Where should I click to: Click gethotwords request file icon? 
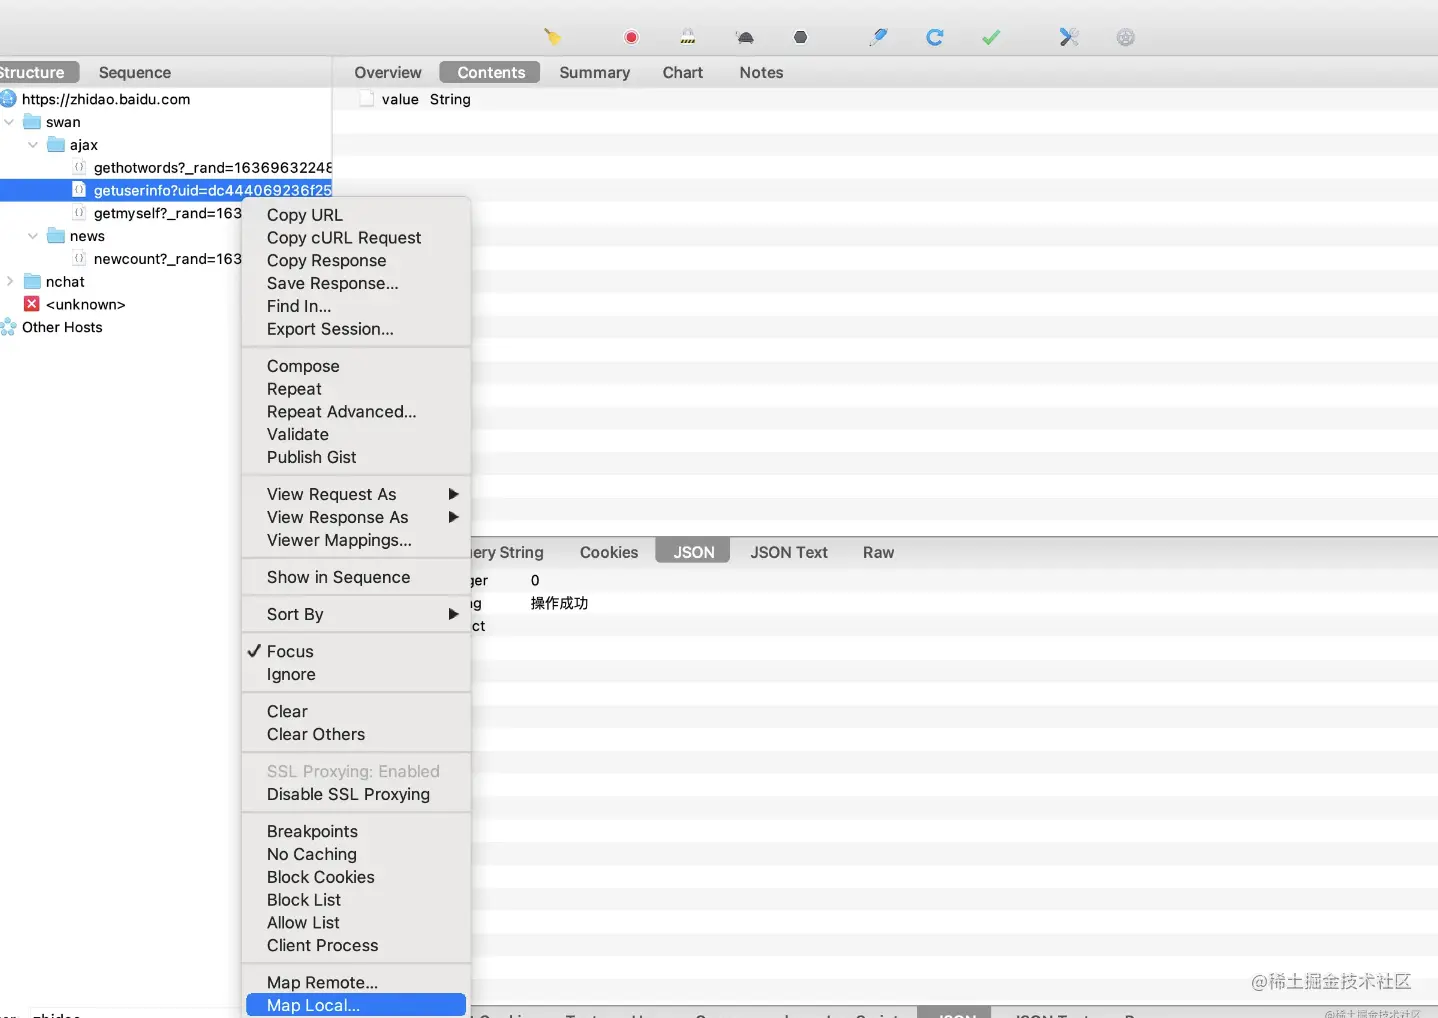coord(79,167)
